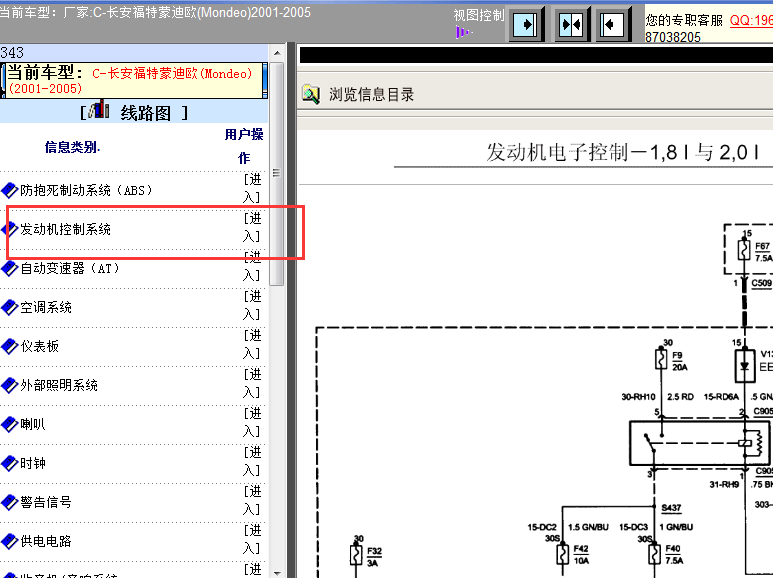The height and width of the screenshot is (578, 773).
Task: Click the 浏览信息目录 label
Action: (371, 94)
